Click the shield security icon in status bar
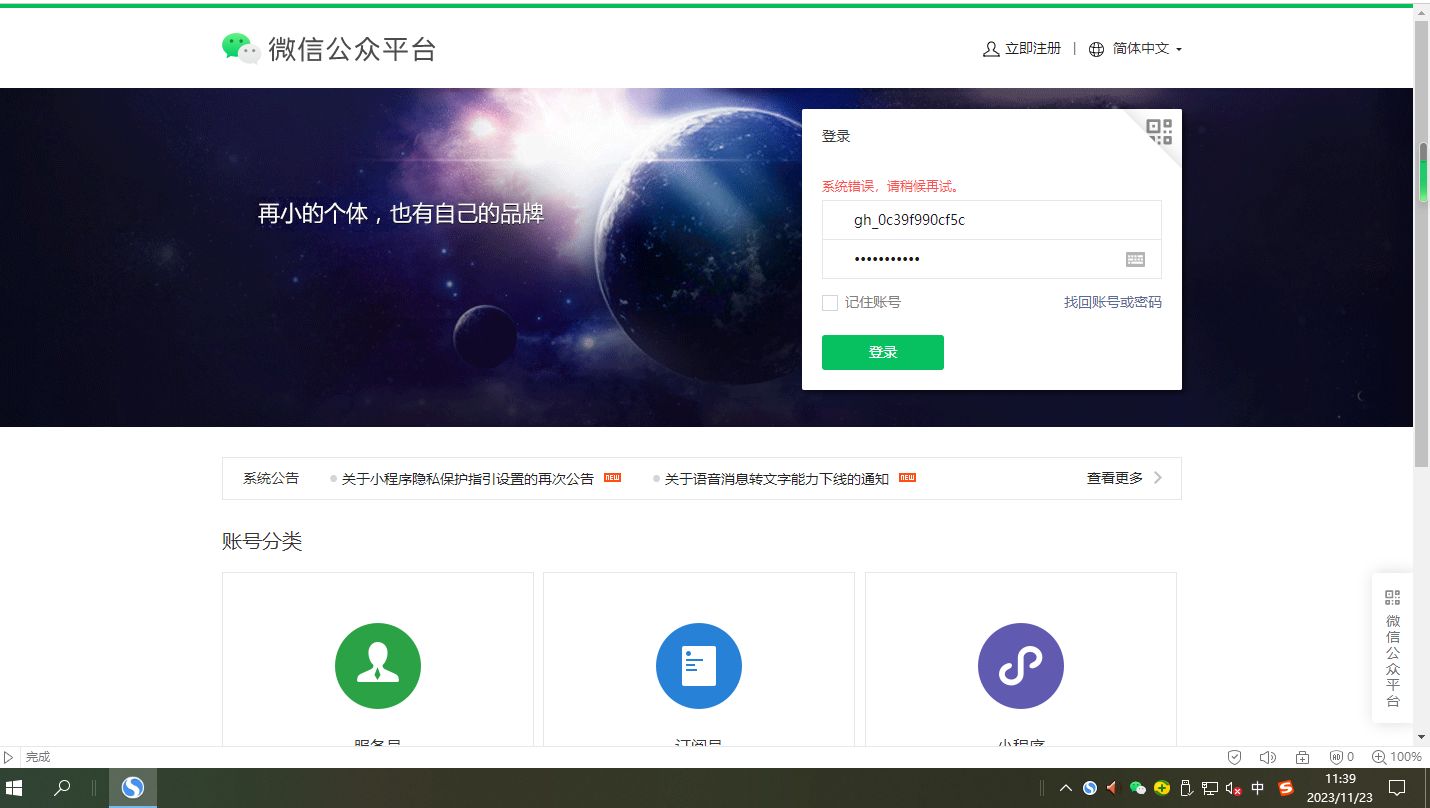Image resolution: width=1430 pixels, height=808 pixels. point(1235,757)
